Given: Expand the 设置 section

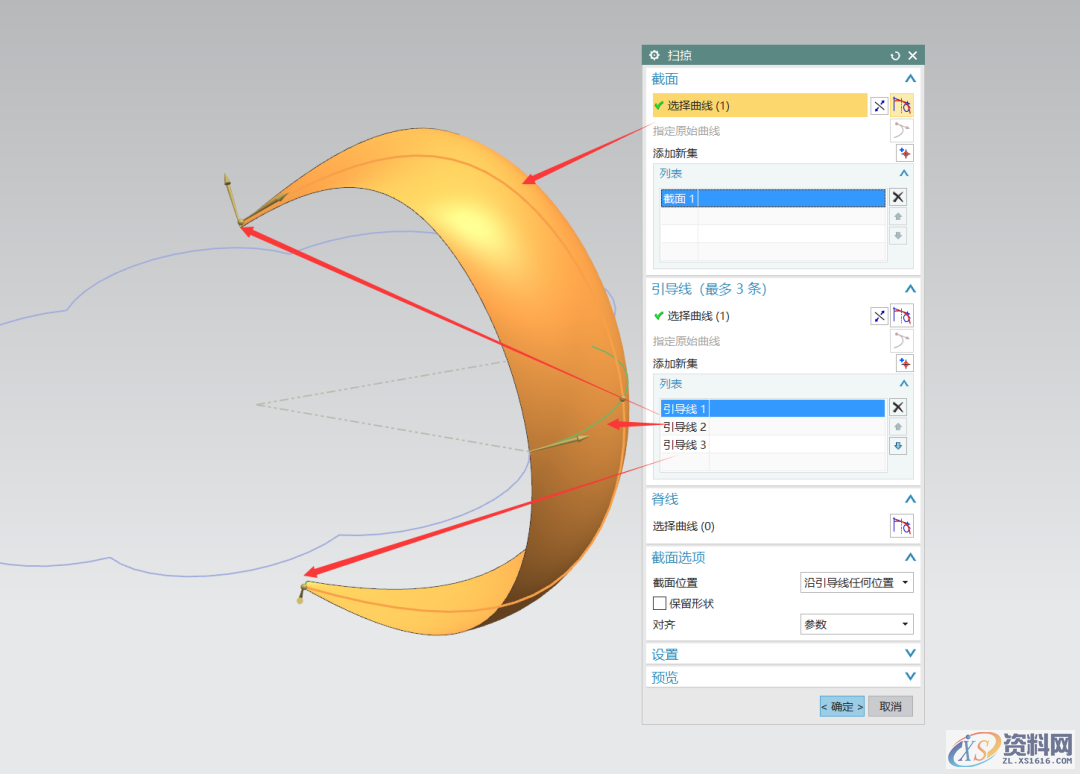Looking at the screenshot, I should point(910,654).
